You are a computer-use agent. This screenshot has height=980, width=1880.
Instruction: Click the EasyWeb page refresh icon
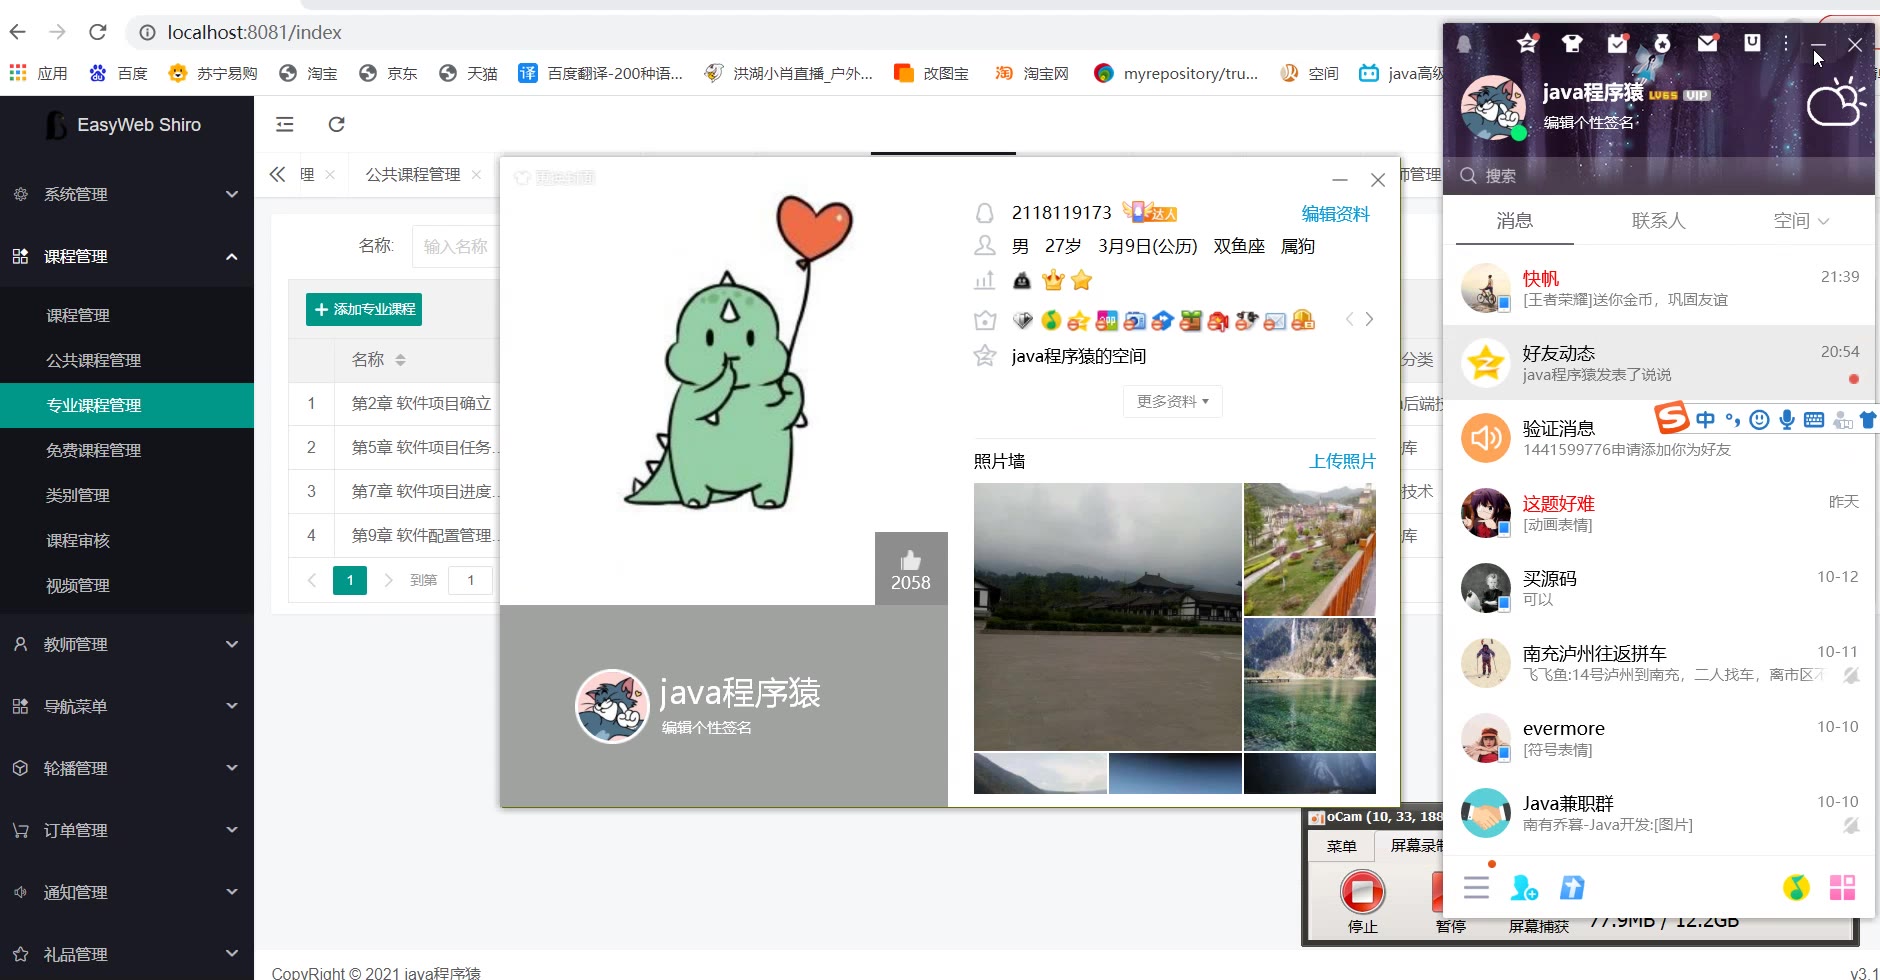[x=337, y=124]
